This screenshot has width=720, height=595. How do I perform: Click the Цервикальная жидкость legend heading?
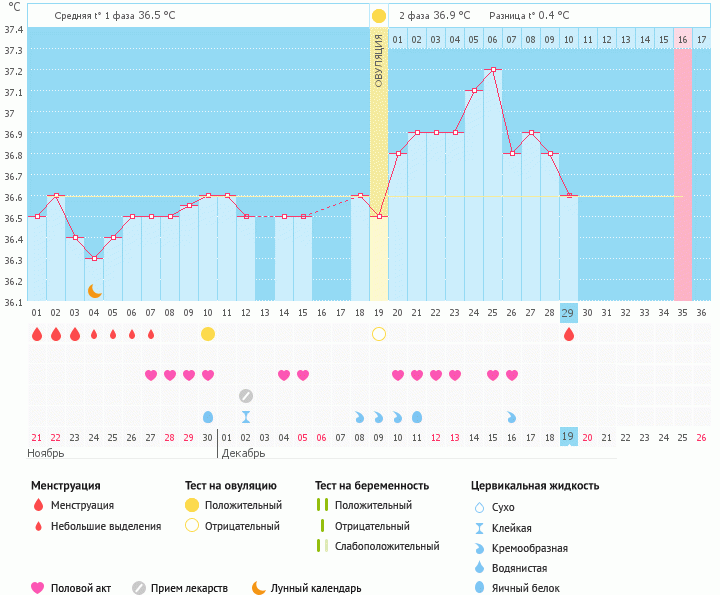[535, 485]
